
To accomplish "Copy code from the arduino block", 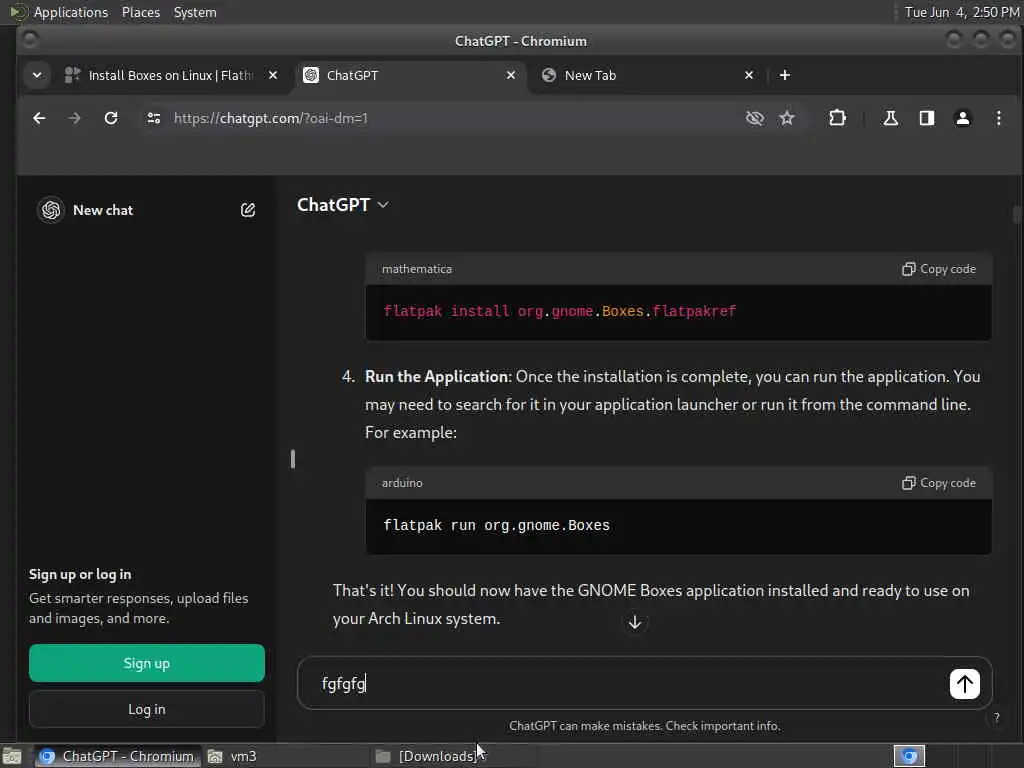I will pos(939,483).
